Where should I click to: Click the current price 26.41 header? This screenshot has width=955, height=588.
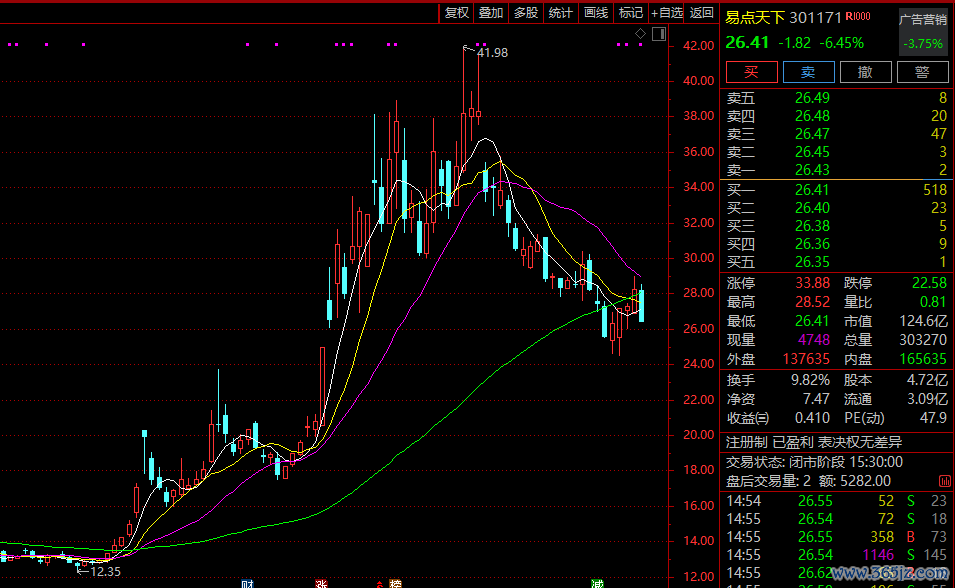tap(747, 43)
